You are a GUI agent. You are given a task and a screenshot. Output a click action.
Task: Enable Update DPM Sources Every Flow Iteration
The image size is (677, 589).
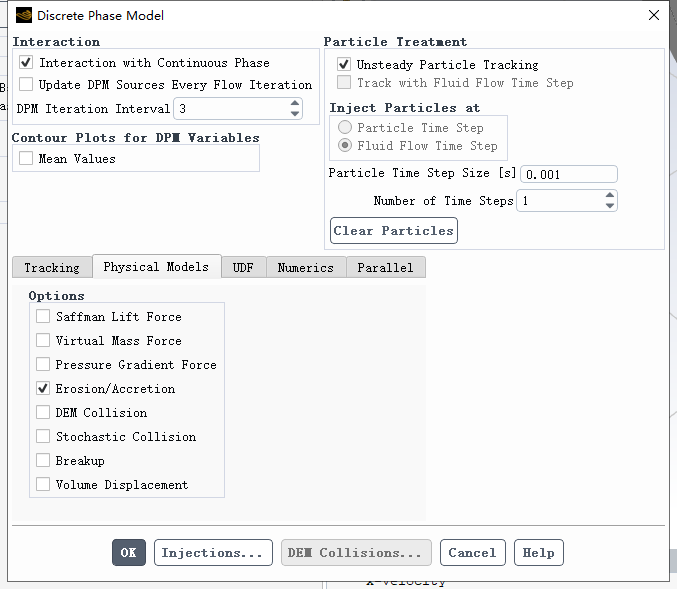pos(26,84)
